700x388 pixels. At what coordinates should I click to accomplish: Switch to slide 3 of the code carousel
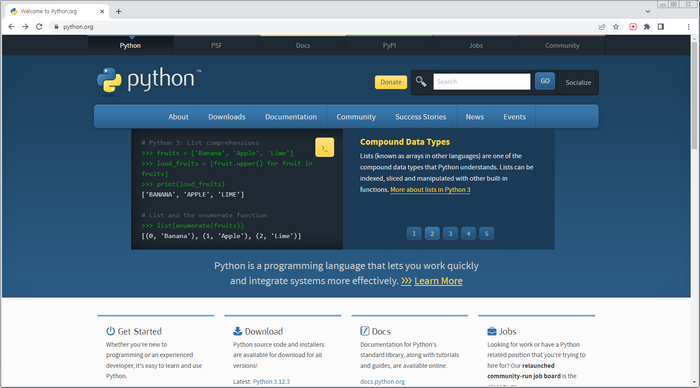[450, 234]
